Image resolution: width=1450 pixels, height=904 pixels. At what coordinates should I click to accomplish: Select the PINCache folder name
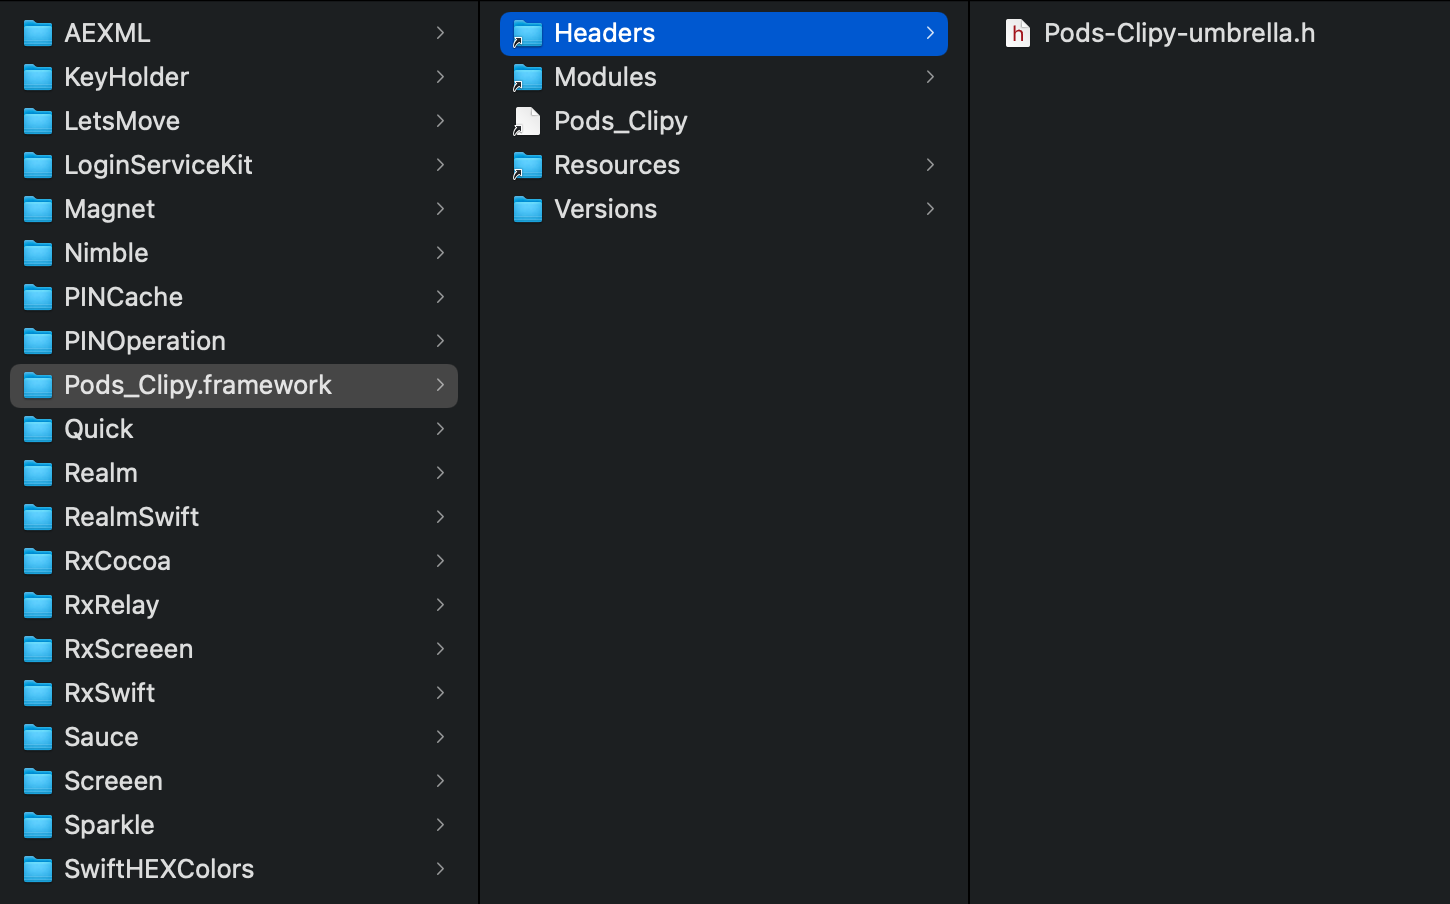[x=123, y=297]
